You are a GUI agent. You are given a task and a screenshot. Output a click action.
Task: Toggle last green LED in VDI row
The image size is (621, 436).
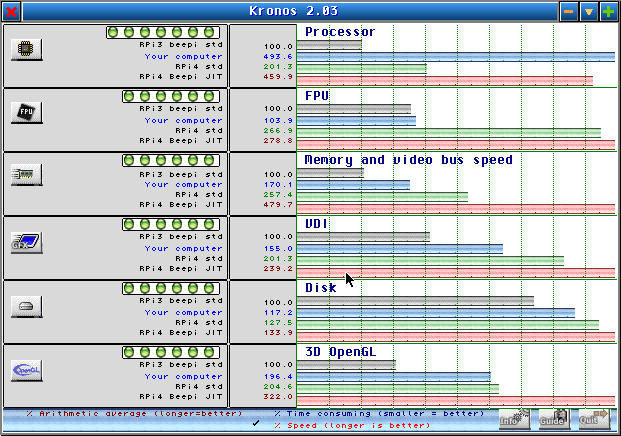pyautogui.click(x=209, y=224)
